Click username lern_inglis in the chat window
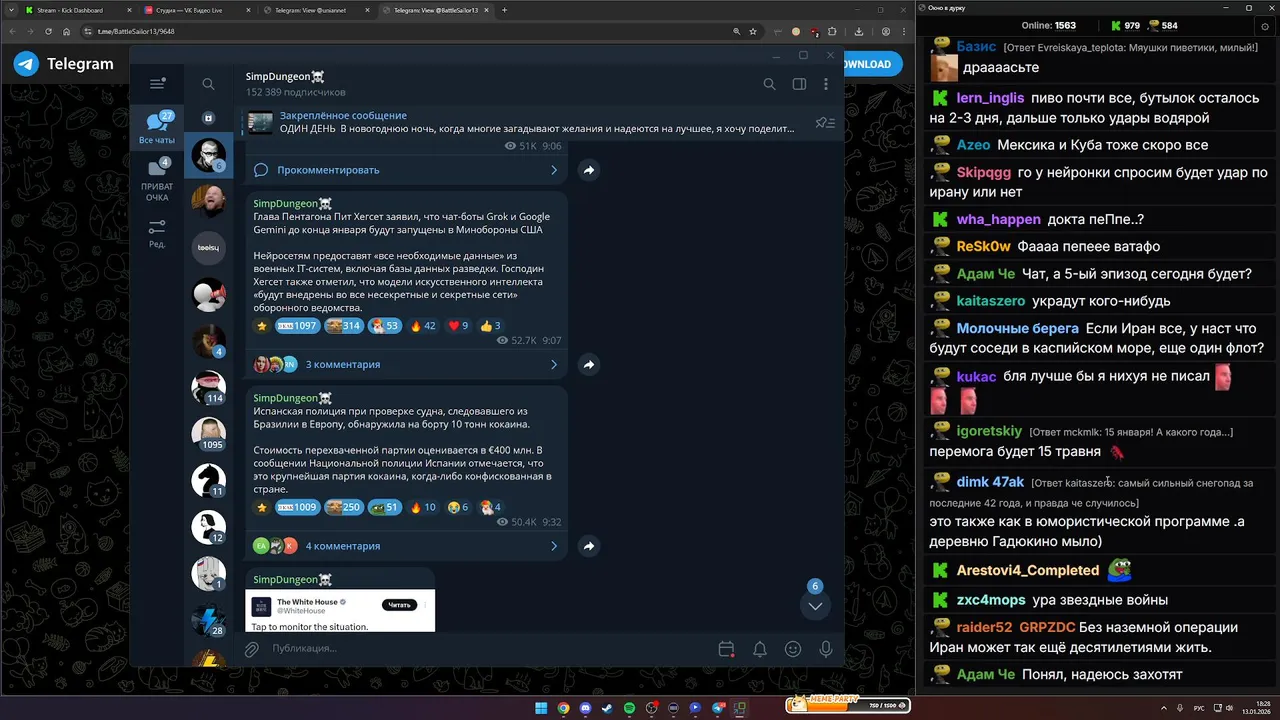 coord(990,98)
